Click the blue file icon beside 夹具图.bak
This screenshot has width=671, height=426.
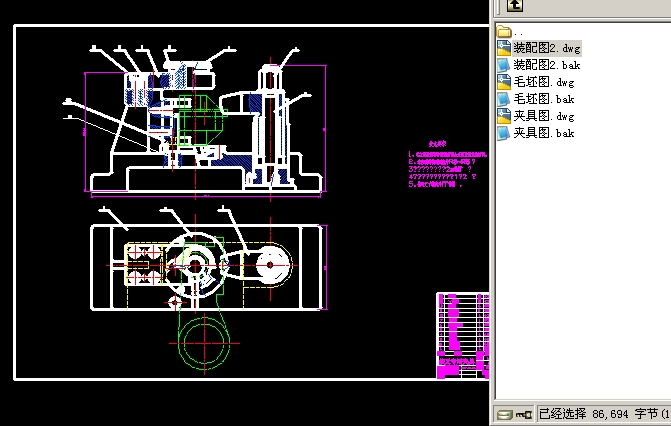(x=504, y=133)
